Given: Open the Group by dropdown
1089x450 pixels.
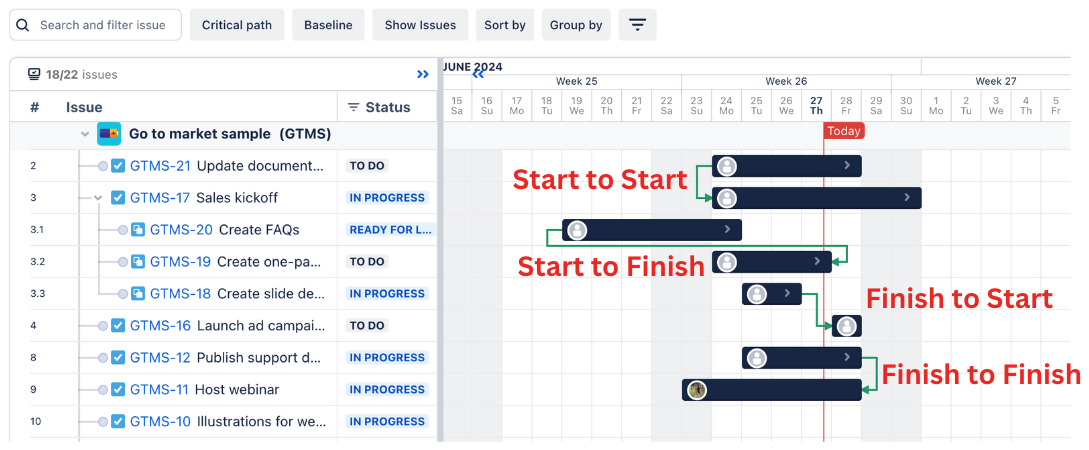Looking at the screenshot, I should coord(576,25).
